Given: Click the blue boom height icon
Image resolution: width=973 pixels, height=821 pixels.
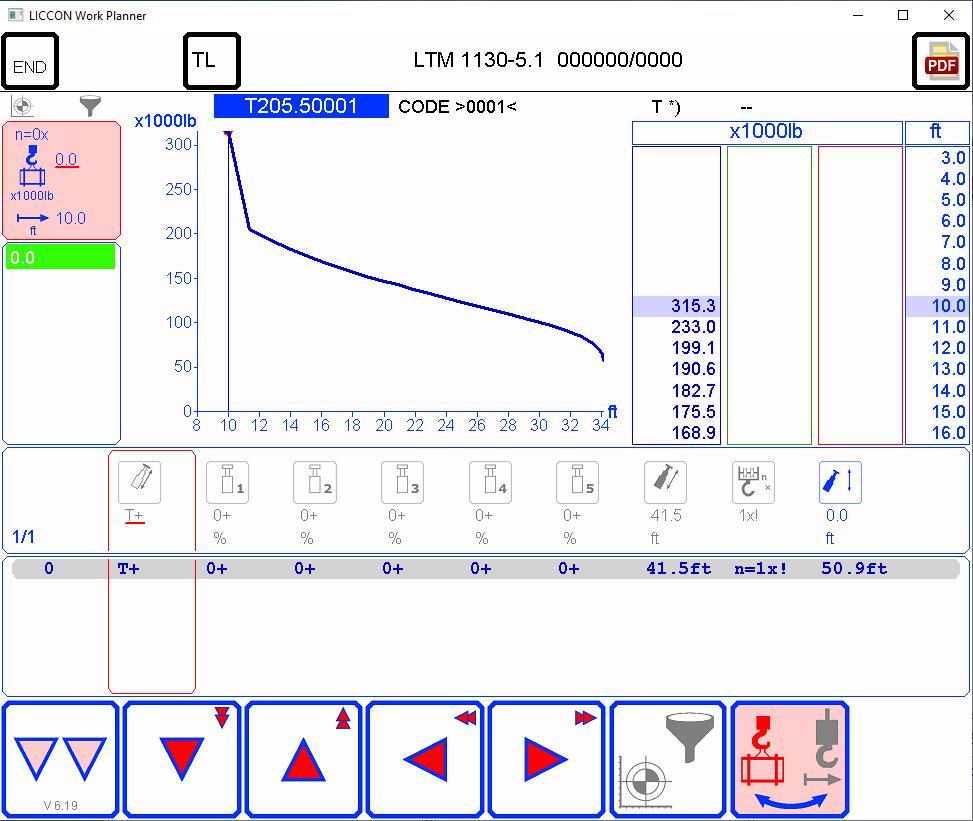Looking at the screenshot, I should coord(840,482).
